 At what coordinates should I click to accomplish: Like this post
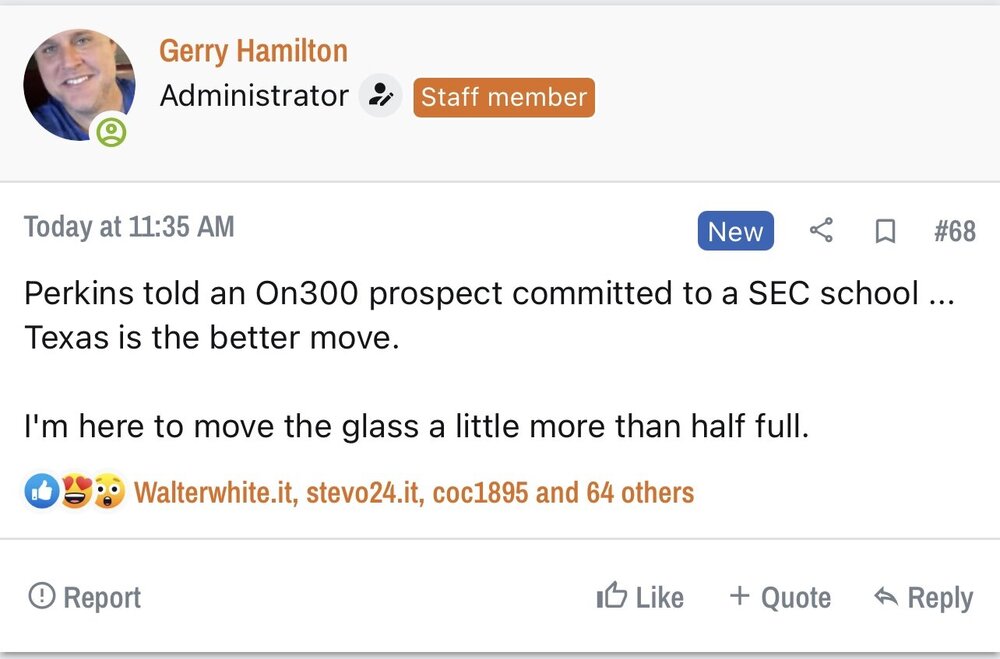[x=640, y=597]
